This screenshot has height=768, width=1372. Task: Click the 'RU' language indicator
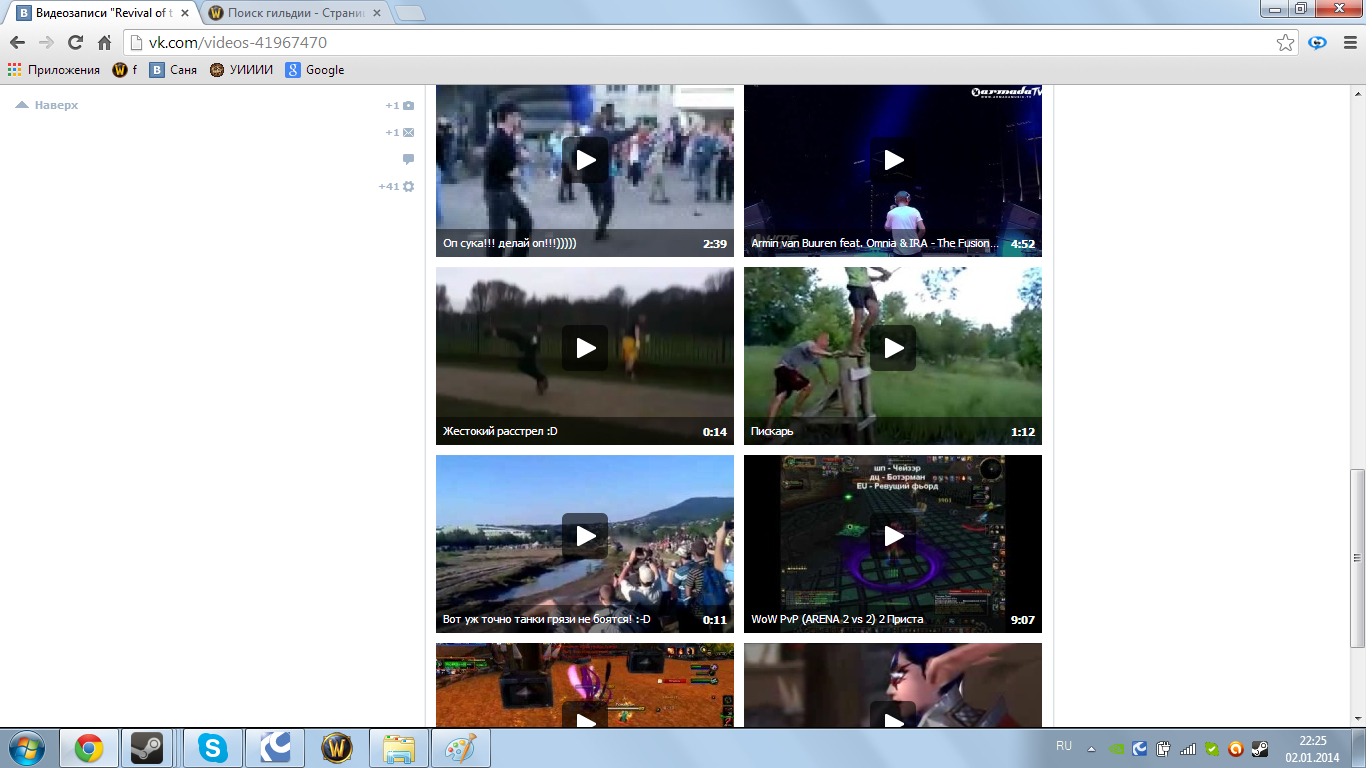pos(1064,746)
